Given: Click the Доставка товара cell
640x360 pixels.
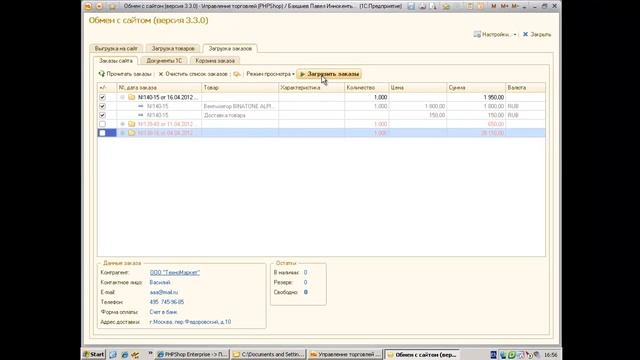Looking at the screenshot, I should point(240,115).
